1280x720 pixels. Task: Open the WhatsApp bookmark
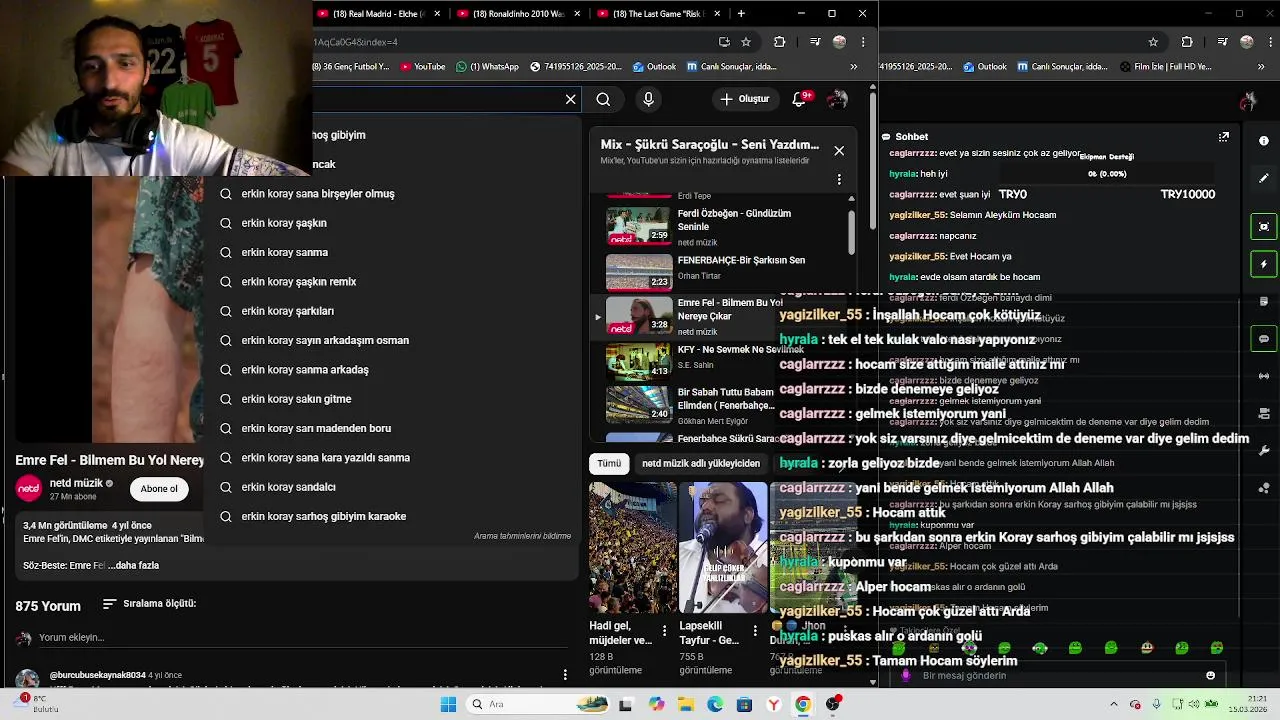click(487, 67)
